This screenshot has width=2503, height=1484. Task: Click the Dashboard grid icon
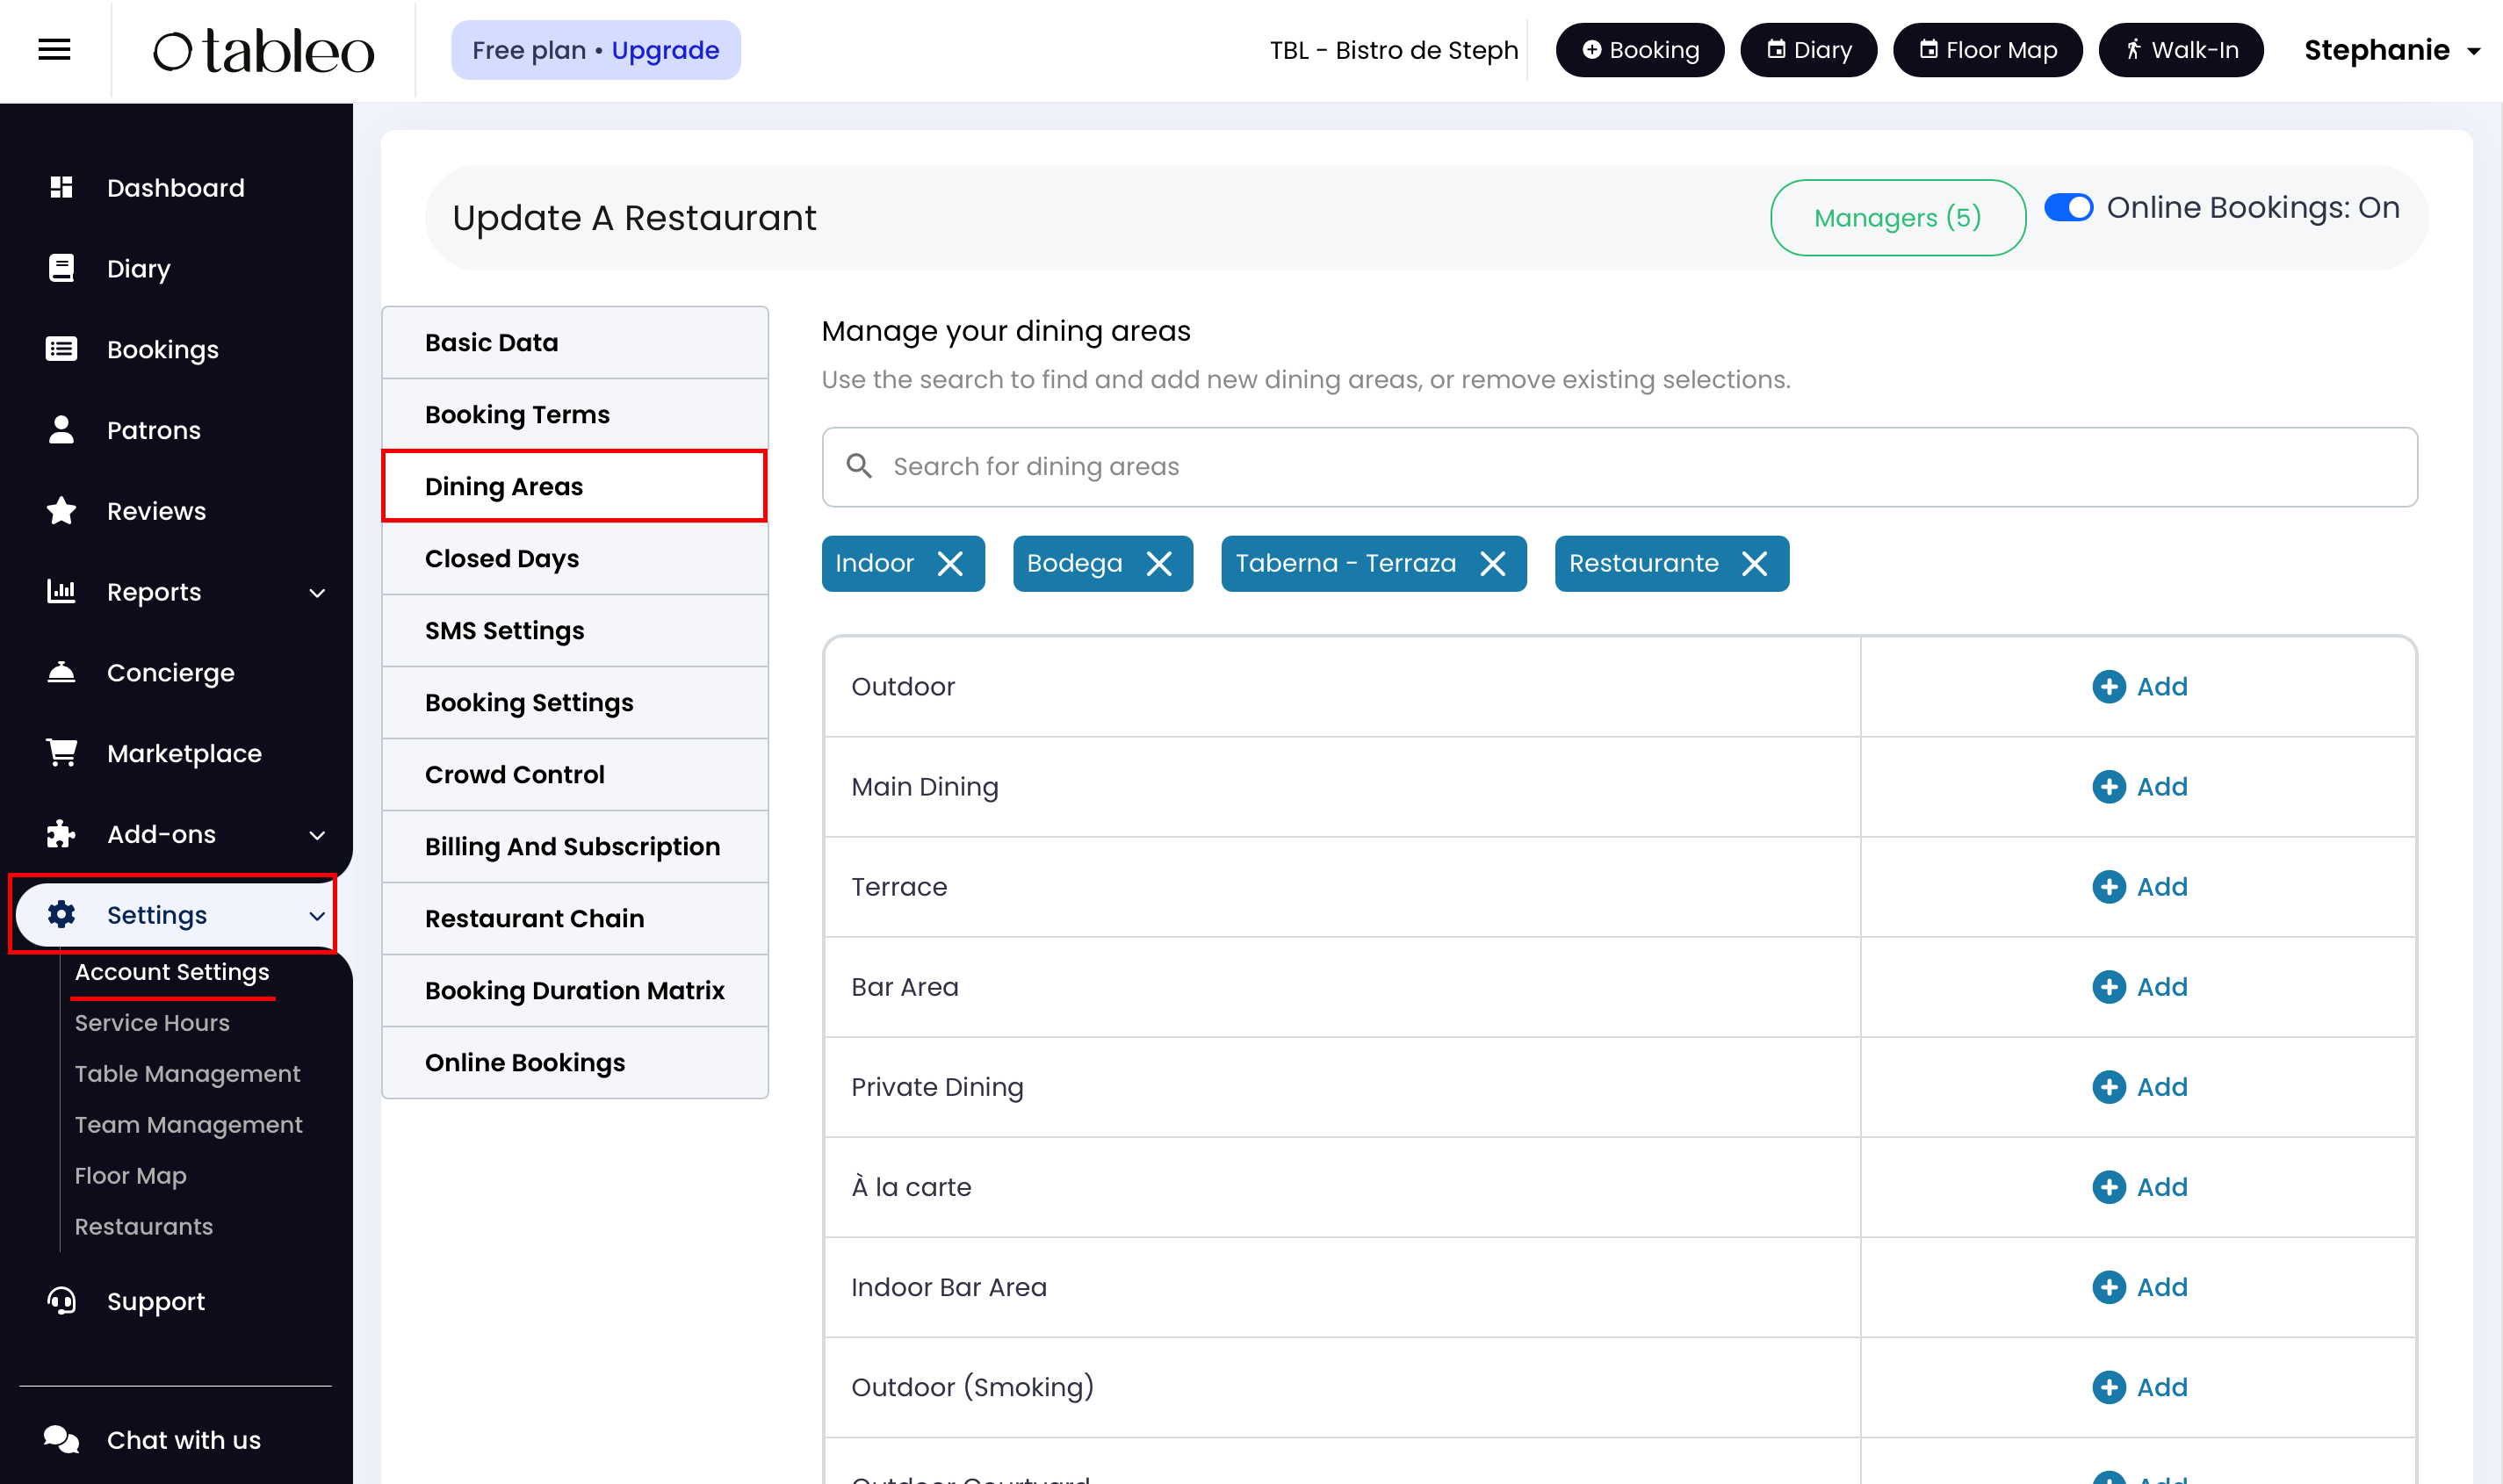(x=61, y=187)
